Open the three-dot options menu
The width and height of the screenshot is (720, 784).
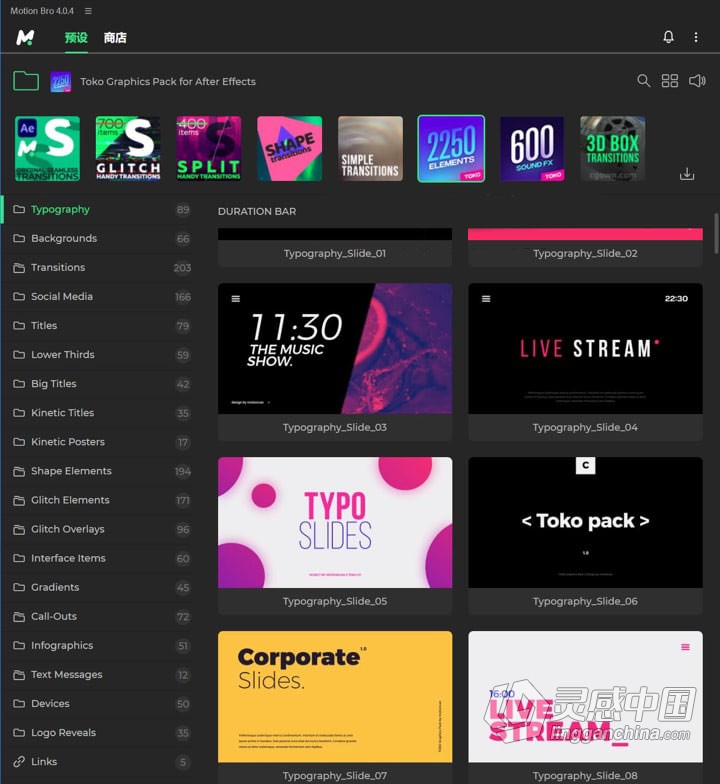[x=696, y=37]
